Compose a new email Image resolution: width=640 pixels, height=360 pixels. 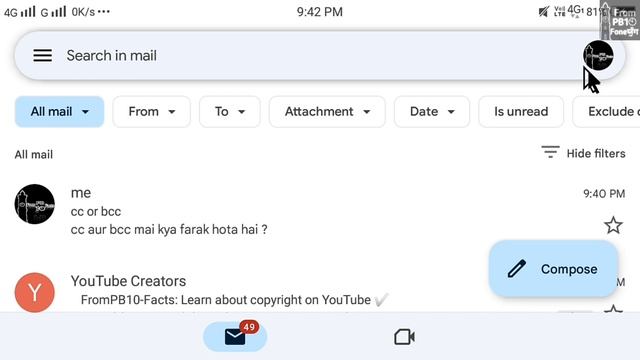[553, 269]
